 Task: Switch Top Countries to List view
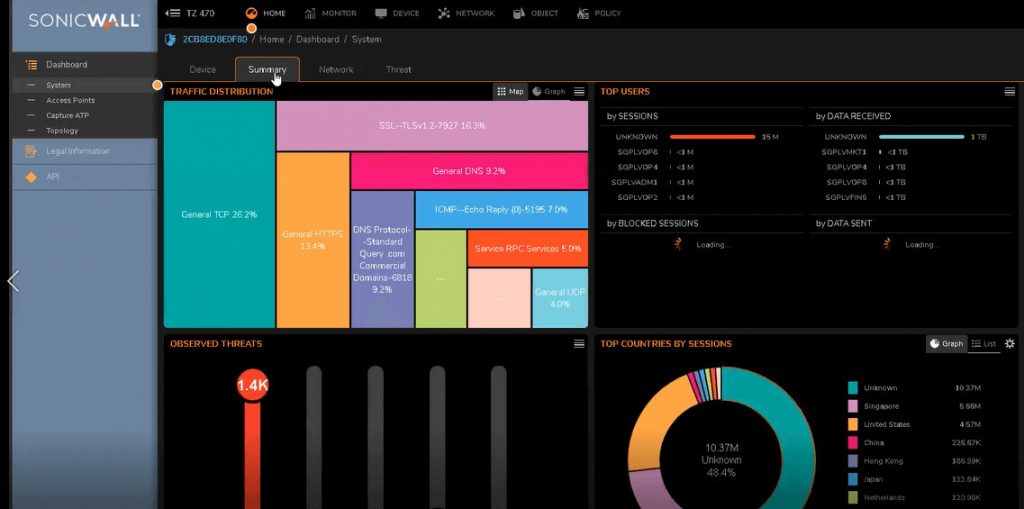984,344
